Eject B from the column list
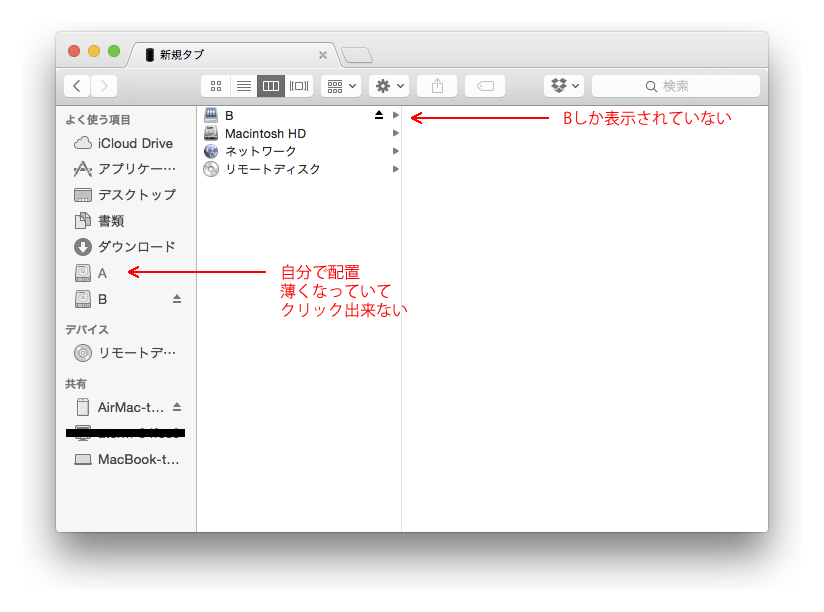This screenshot has height=612, width=824. (x=379, y=115)
